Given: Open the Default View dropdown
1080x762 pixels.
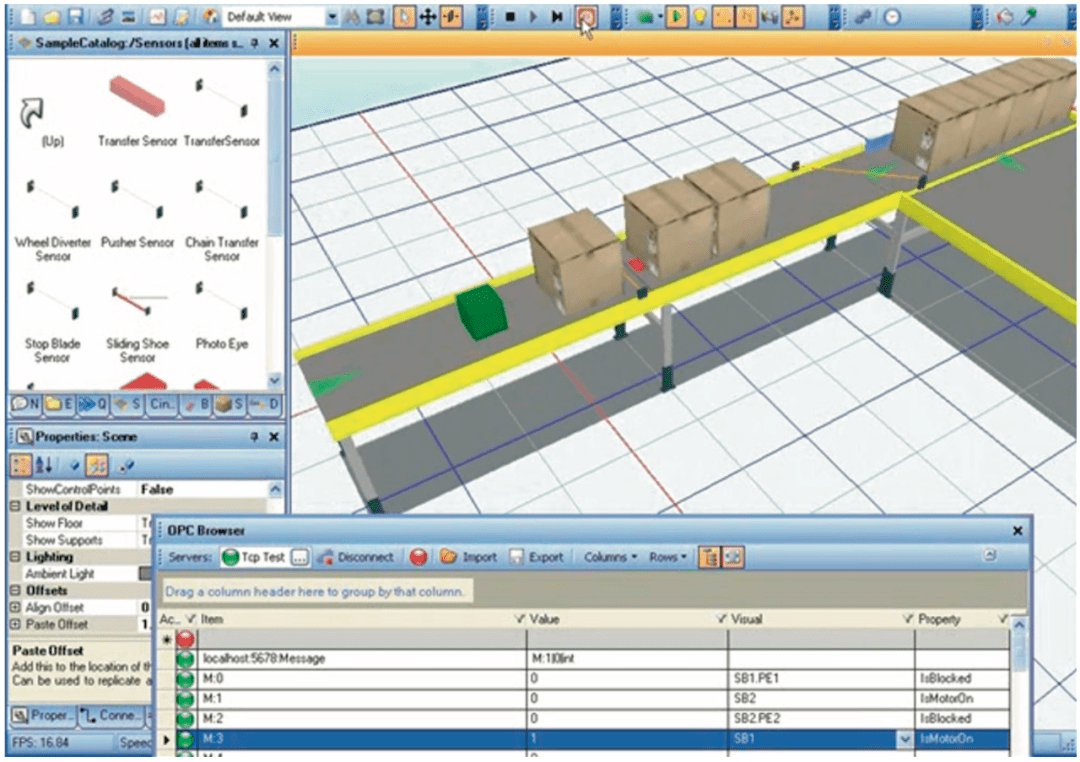Looking at the screenshot, I should [332, 17].
